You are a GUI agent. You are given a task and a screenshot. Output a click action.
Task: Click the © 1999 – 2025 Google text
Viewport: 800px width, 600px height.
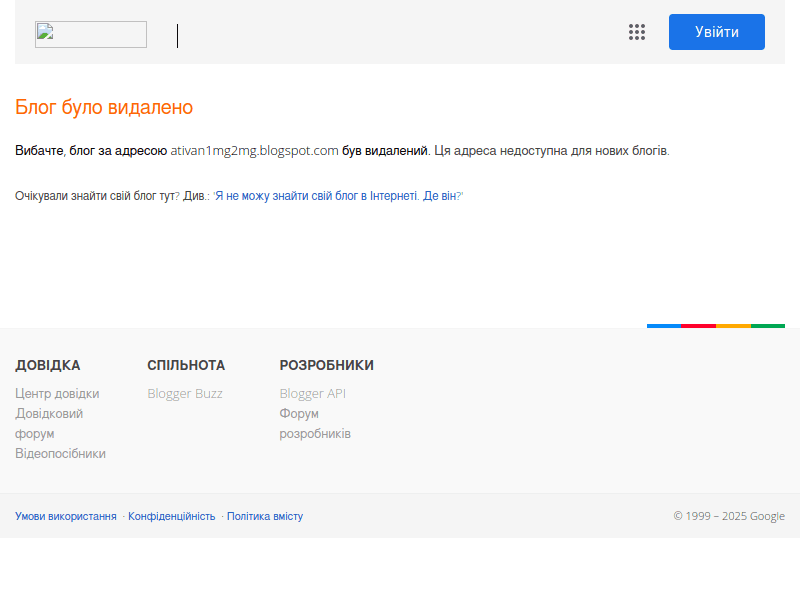click(x=729, y=516)
